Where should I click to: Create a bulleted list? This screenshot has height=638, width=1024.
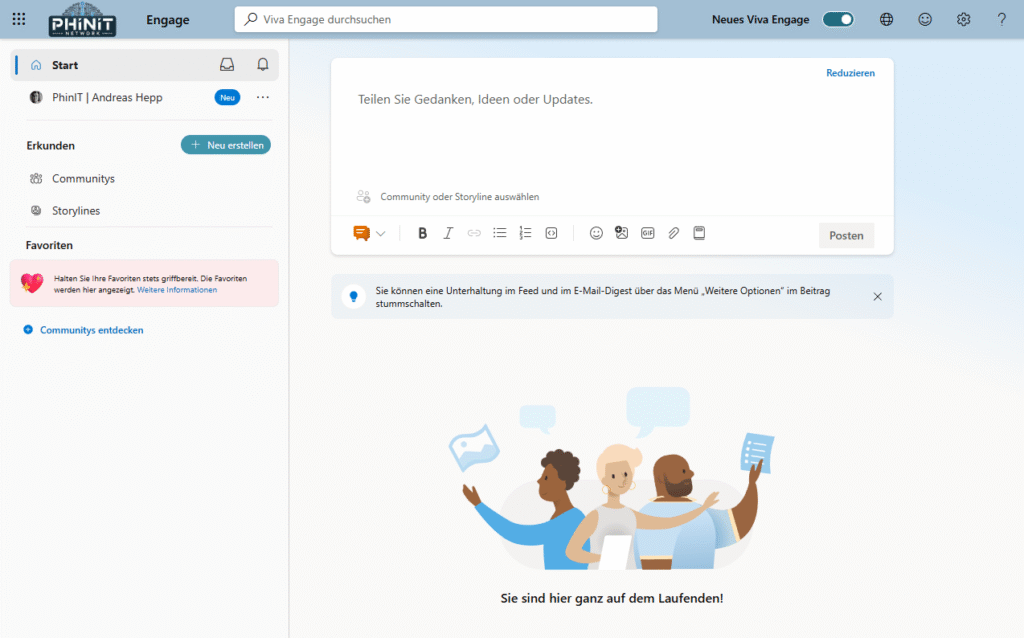click(499, 232)
